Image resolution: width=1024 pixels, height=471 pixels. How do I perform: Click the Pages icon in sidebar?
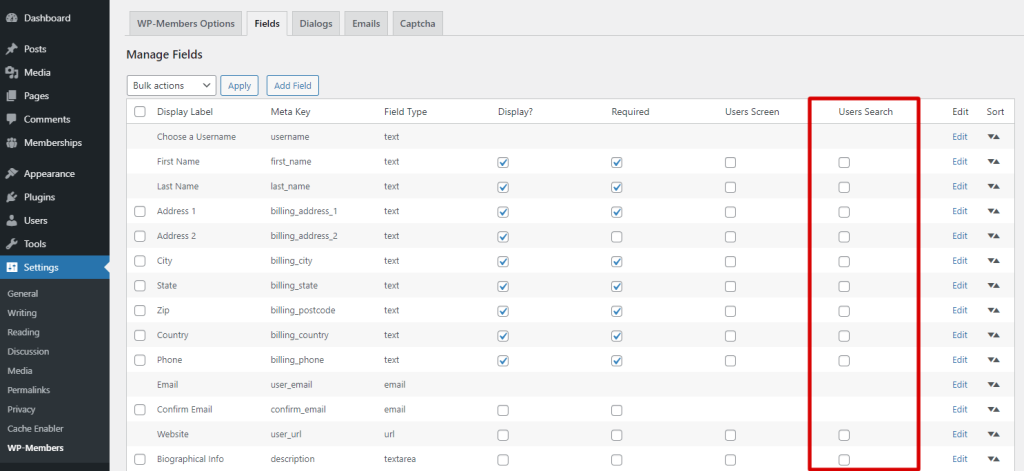[x=12, y=96]
